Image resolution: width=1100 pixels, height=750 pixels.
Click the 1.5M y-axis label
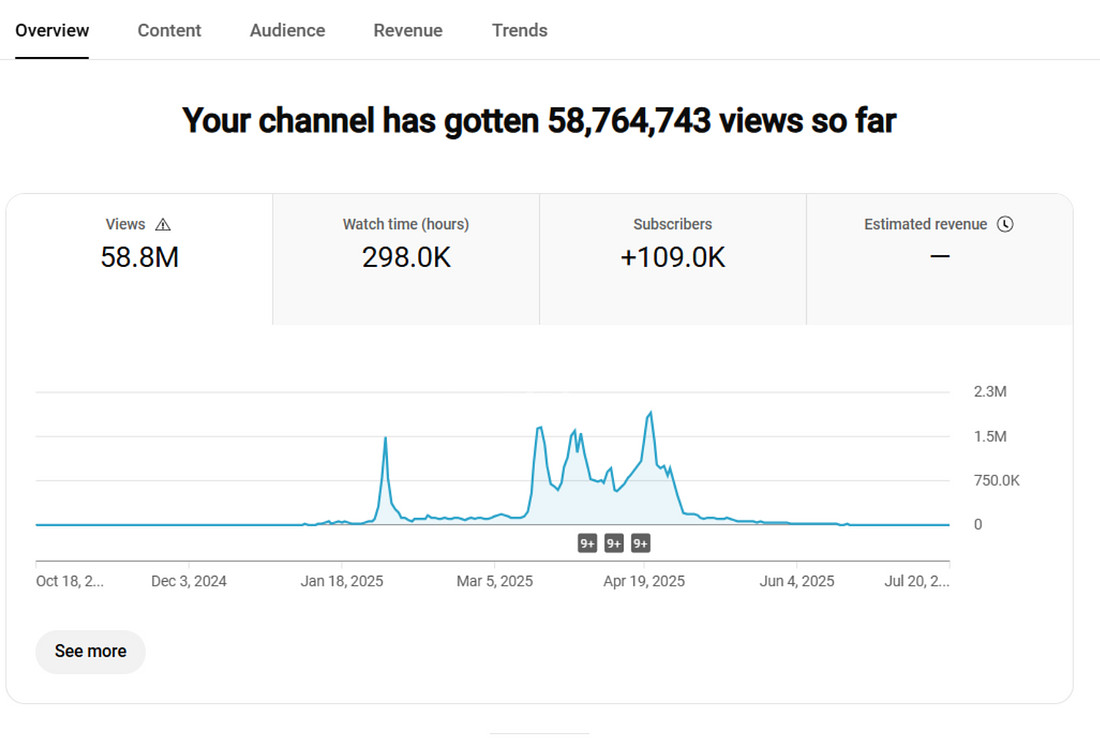[990, 436]
